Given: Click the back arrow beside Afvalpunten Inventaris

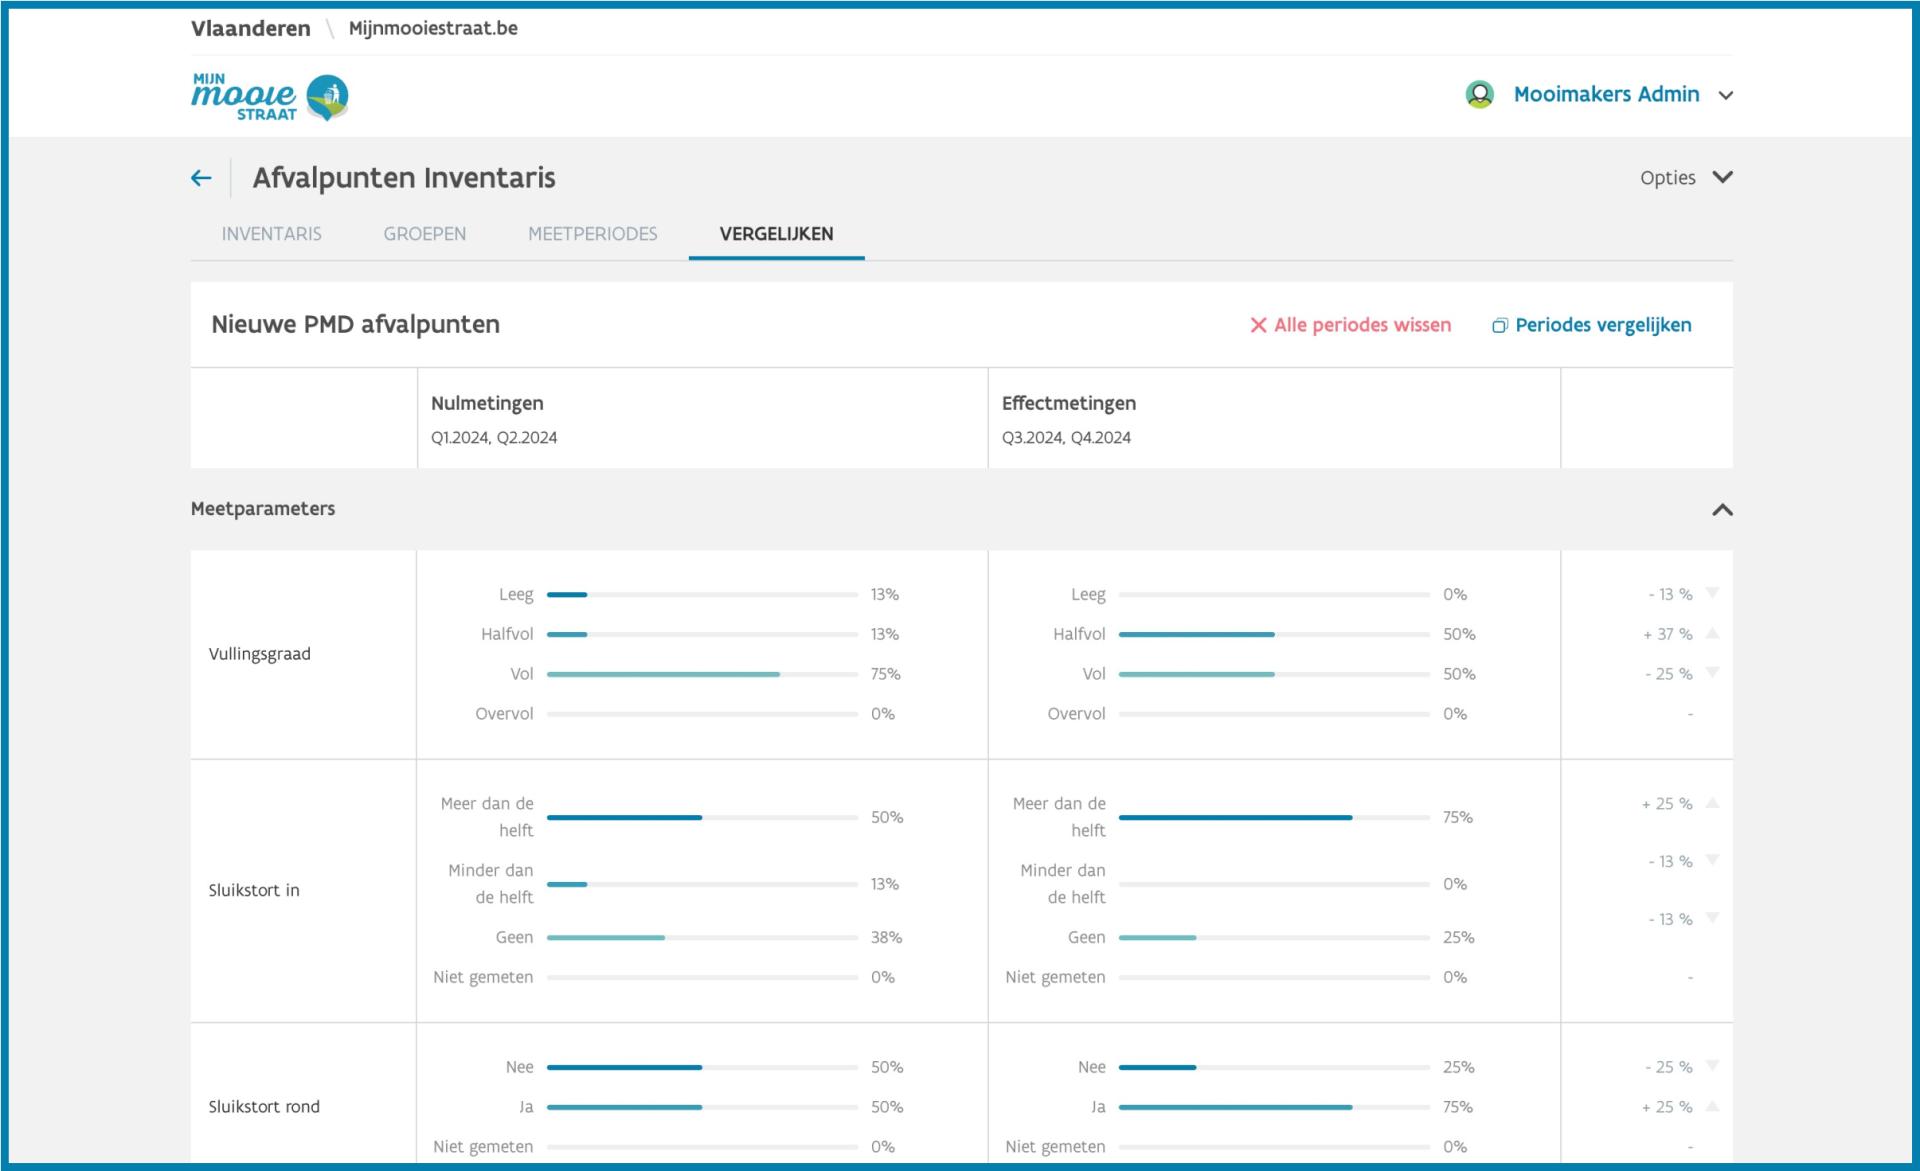Looking at the screenshot, I should point(201,178).
